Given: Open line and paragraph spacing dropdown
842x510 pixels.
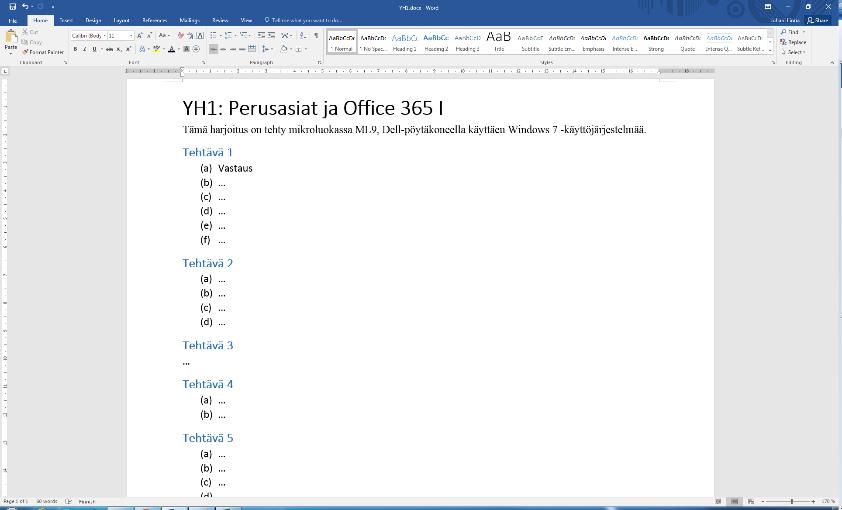Looking at the screenshot, I should click(268, 49).
